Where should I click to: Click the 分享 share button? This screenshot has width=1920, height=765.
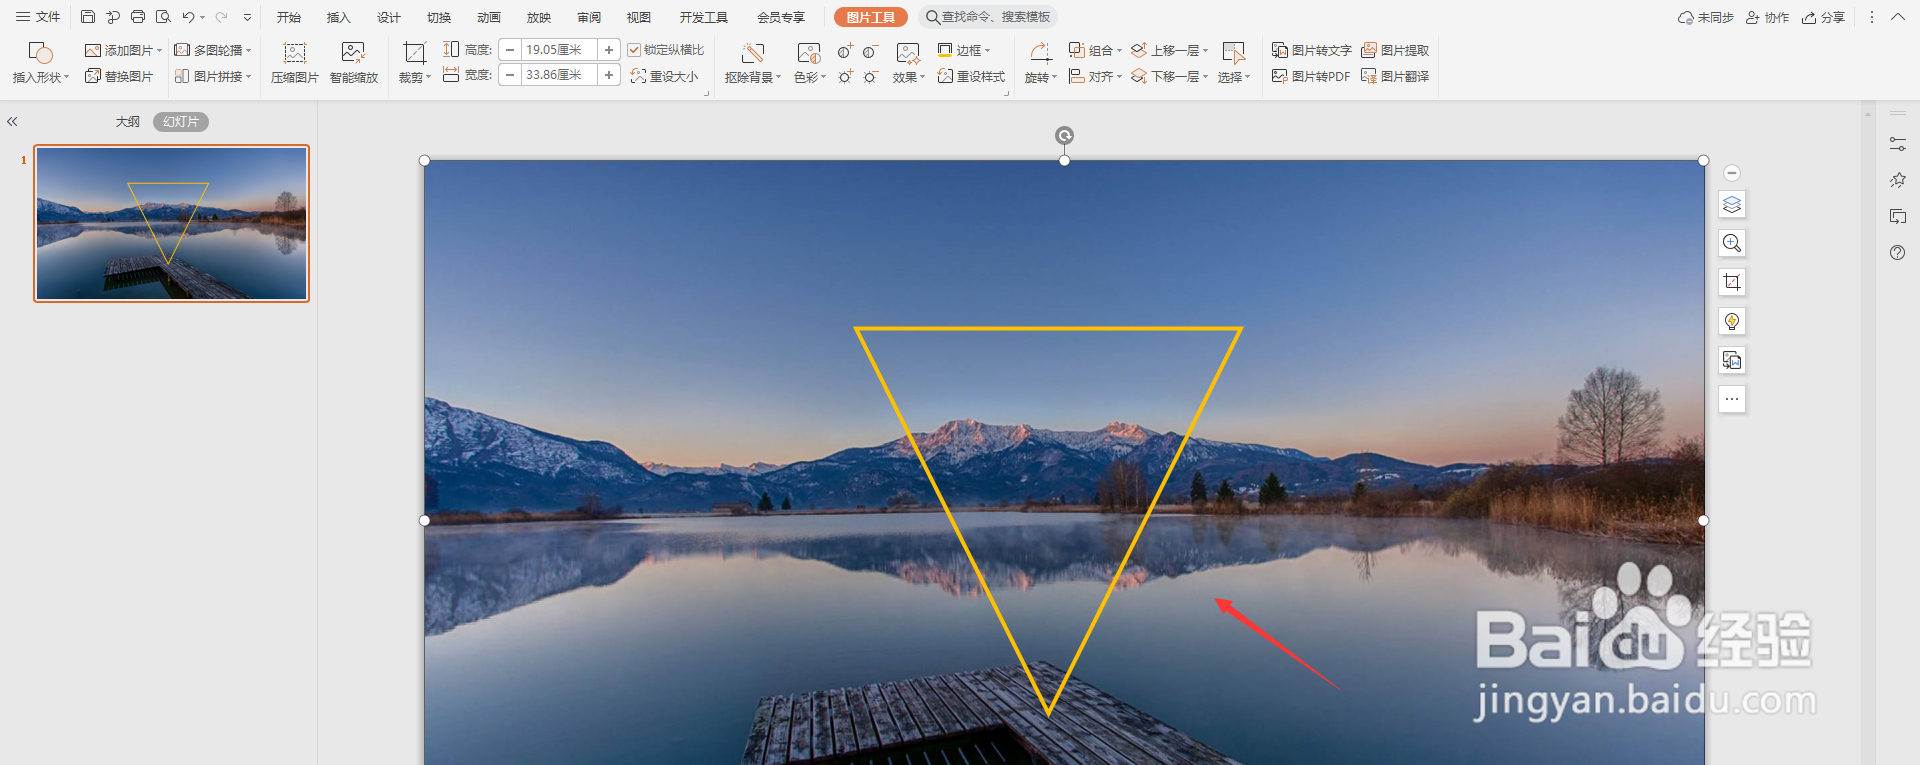[1824, 17]
